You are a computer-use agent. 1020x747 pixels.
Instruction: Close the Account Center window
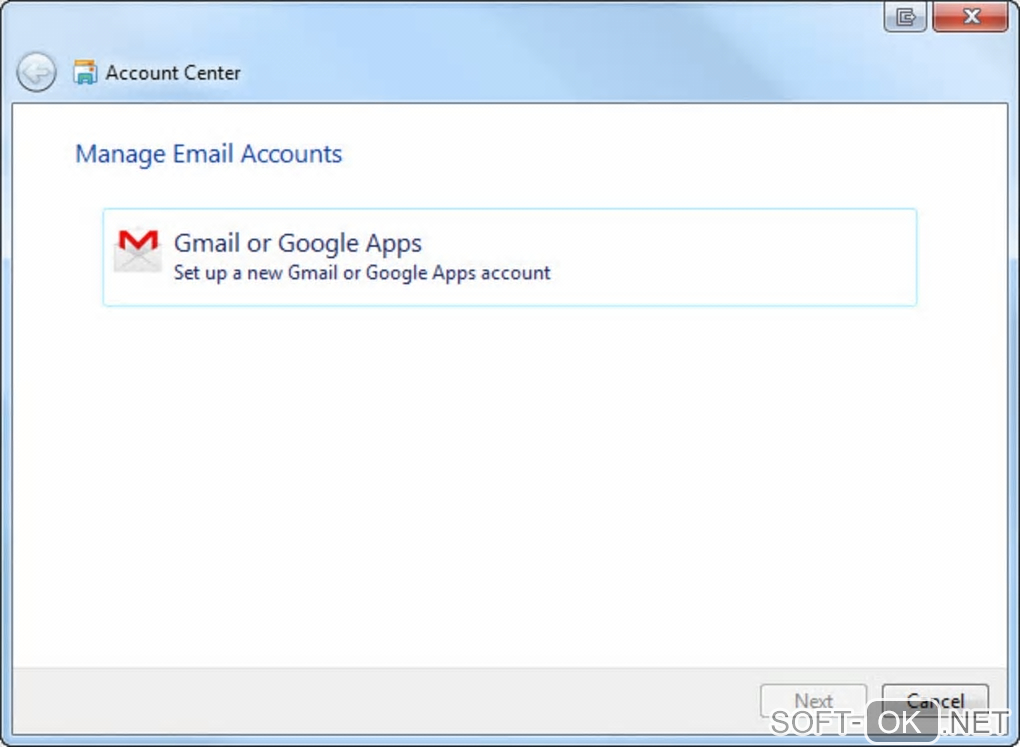971,16
